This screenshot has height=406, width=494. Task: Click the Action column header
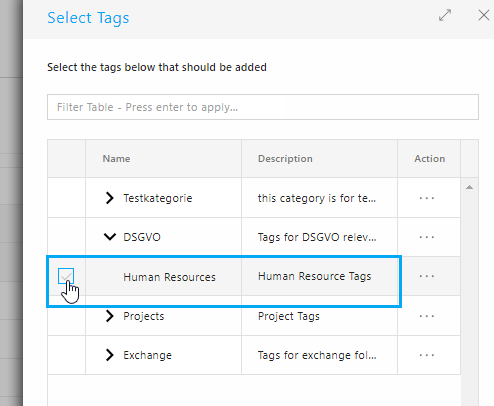[430, 159]
